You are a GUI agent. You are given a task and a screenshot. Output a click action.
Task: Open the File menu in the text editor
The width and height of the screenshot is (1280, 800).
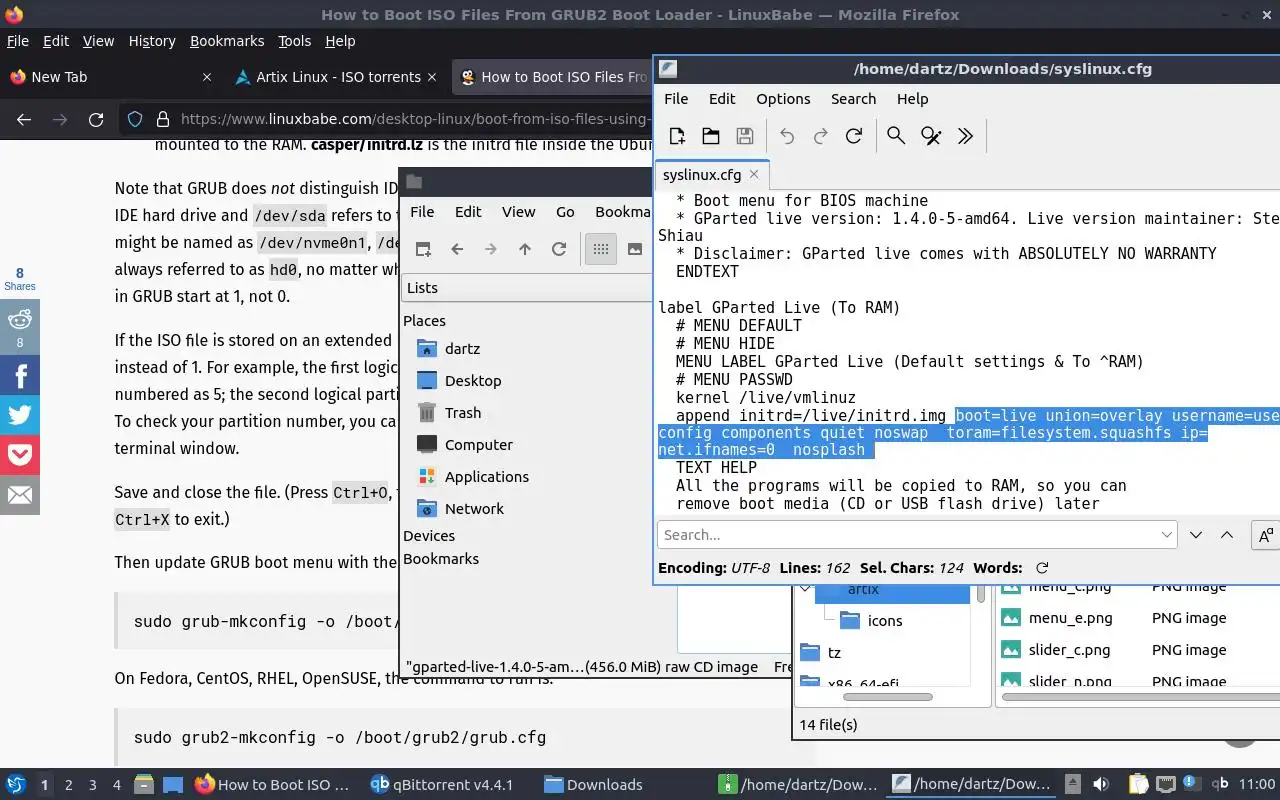coord(676,99)
